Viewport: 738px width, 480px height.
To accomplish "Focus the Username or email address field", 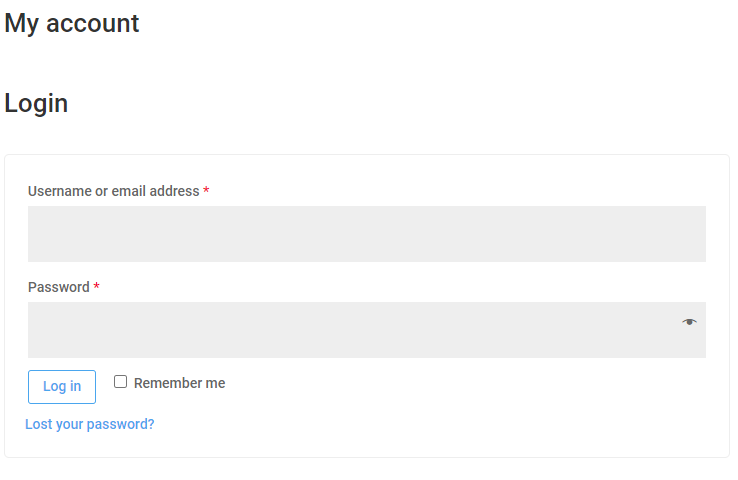I will point(367,234).
